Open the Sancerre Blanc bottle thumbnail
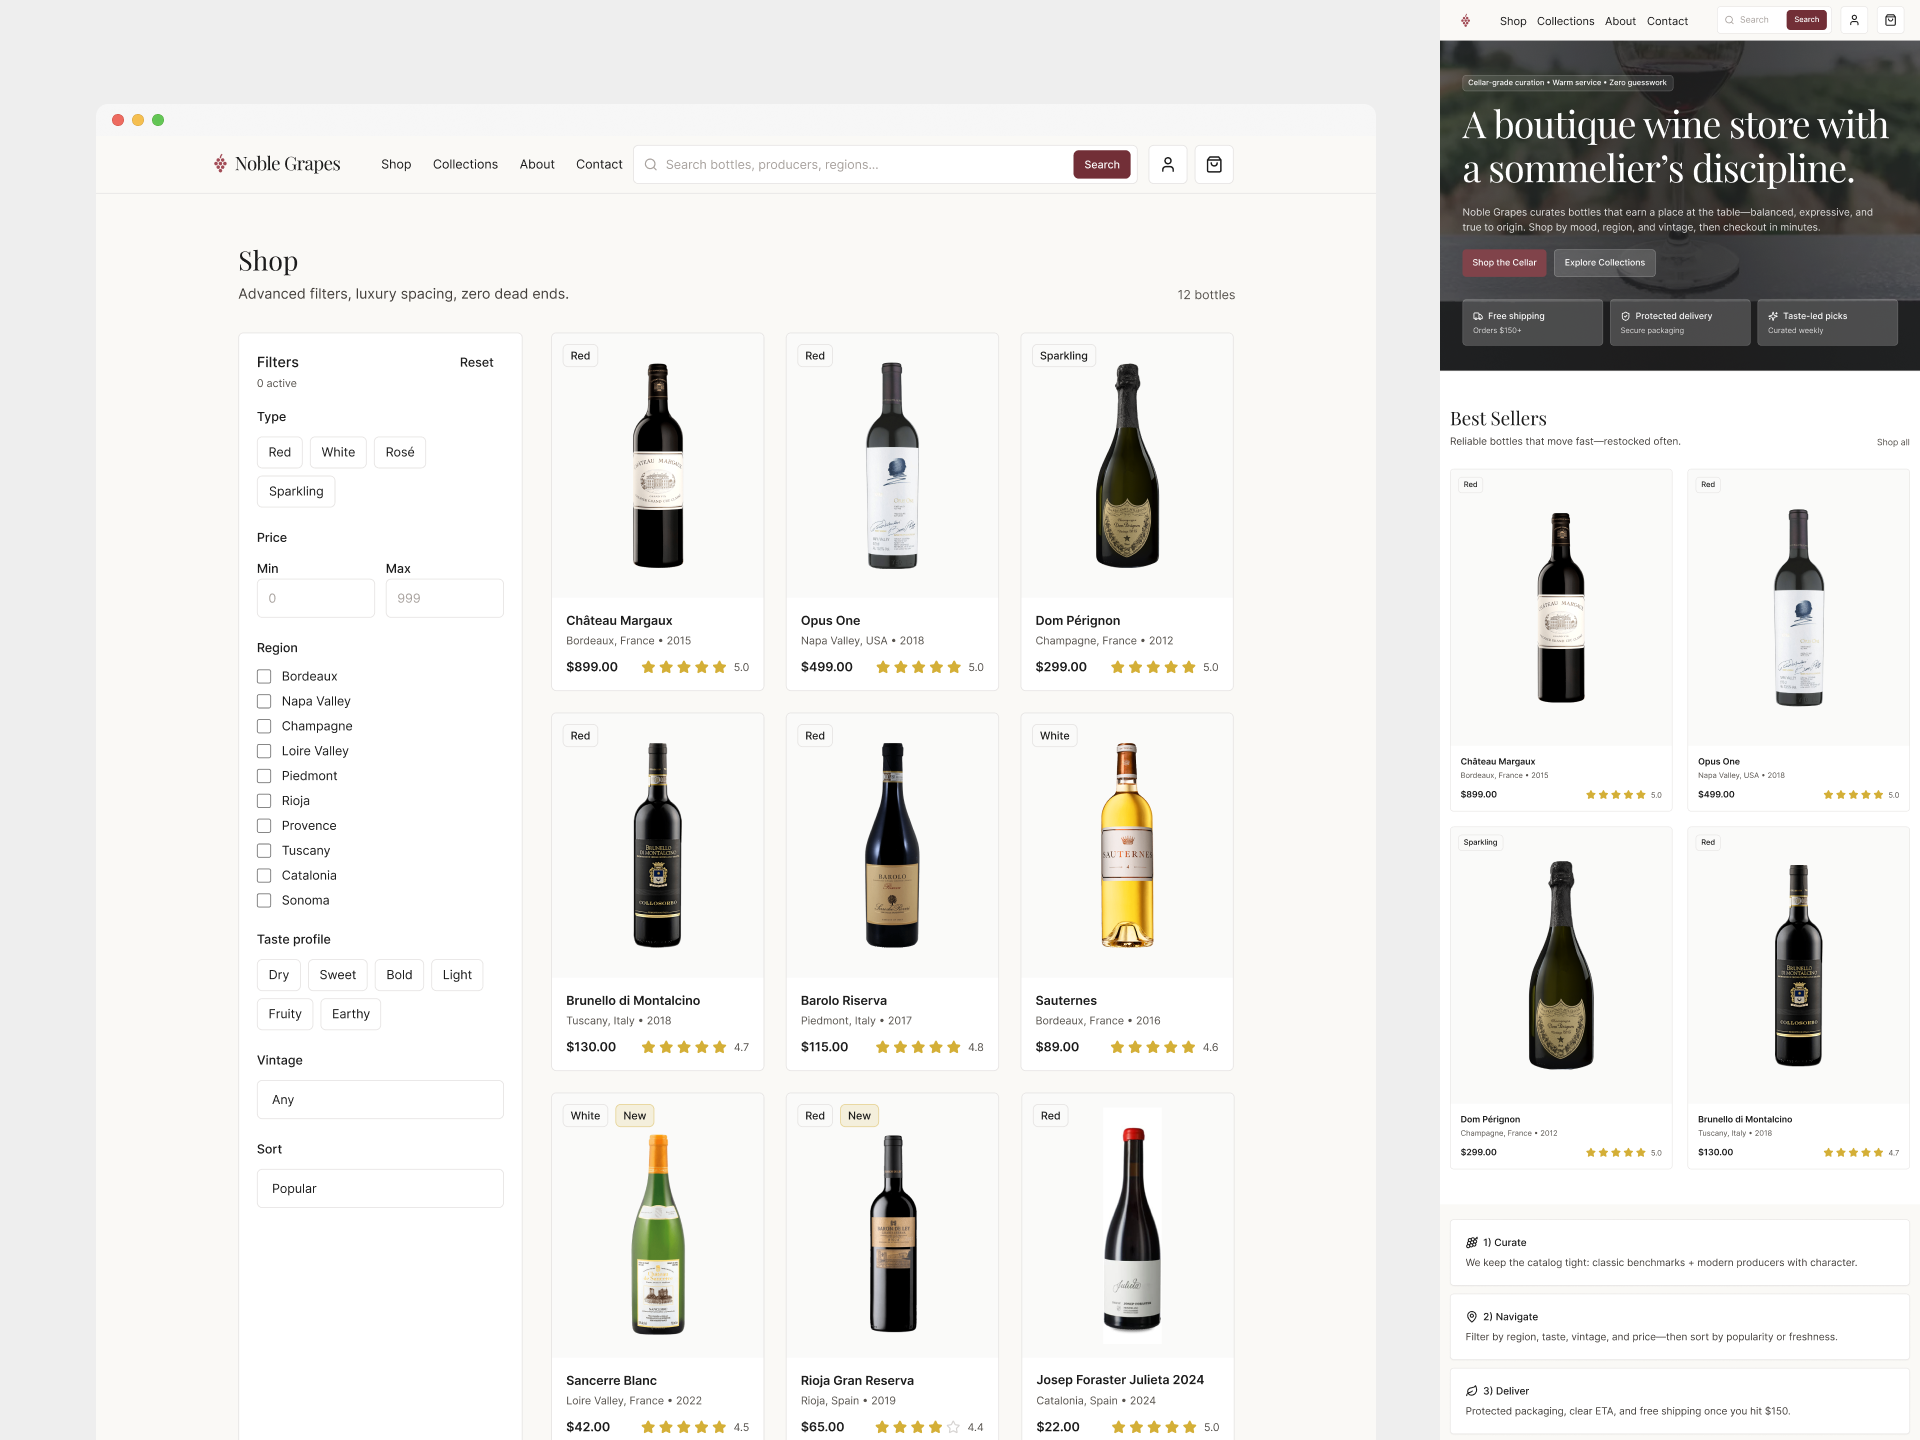1920x1440 pixels. (658, 1234)
